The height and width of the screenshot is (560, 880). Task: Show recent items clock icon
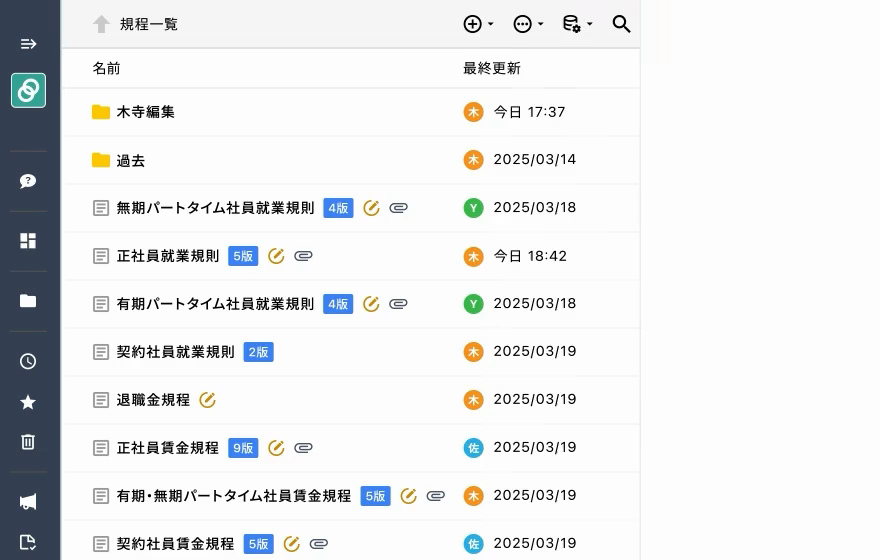point(28,361)
